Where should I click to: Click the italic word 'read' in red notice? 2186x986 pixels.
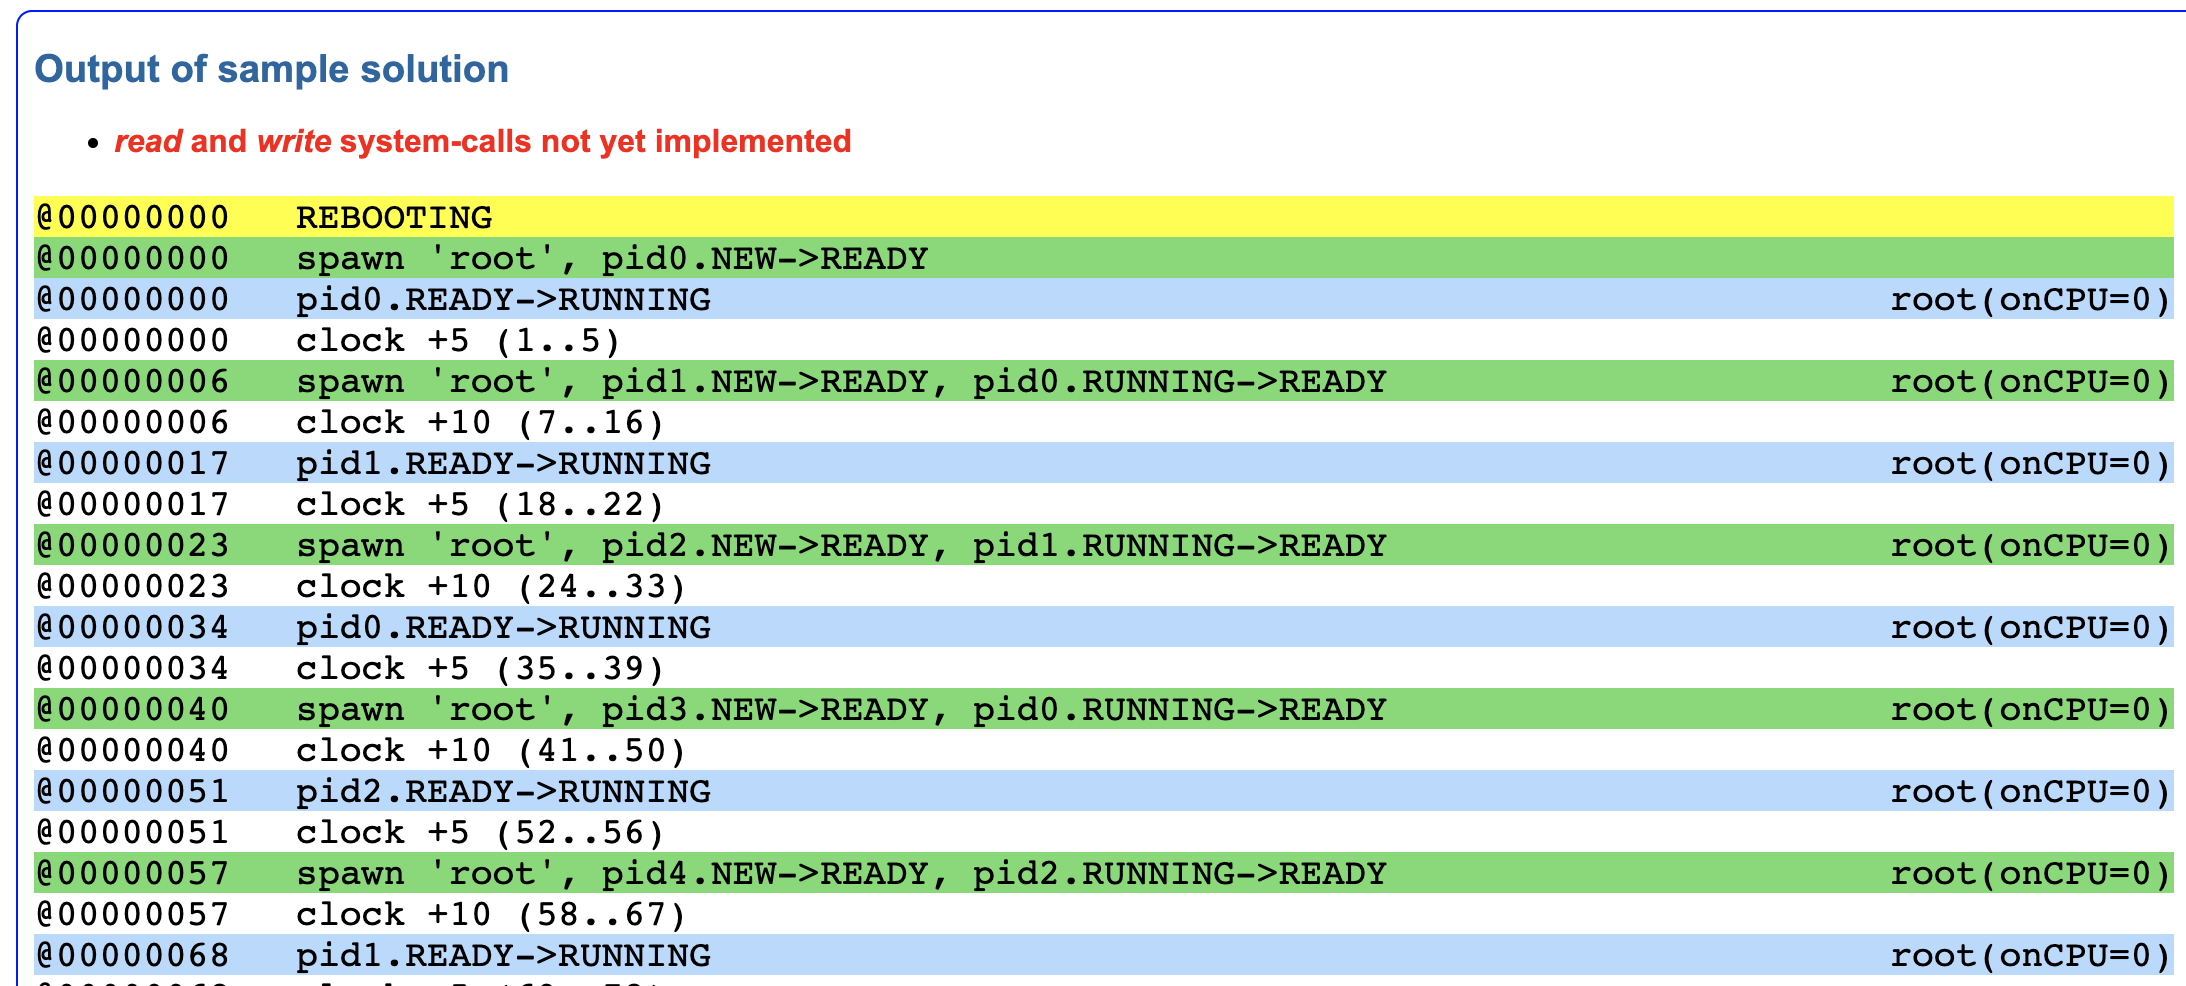[x=148, y=141]
